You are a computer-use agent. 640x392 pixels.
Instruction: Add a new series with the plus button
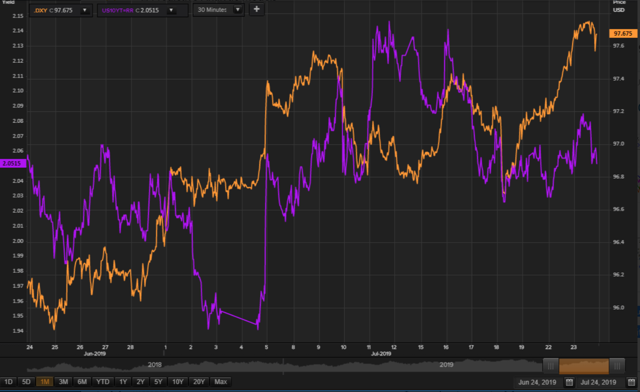(x=256, y=9)
